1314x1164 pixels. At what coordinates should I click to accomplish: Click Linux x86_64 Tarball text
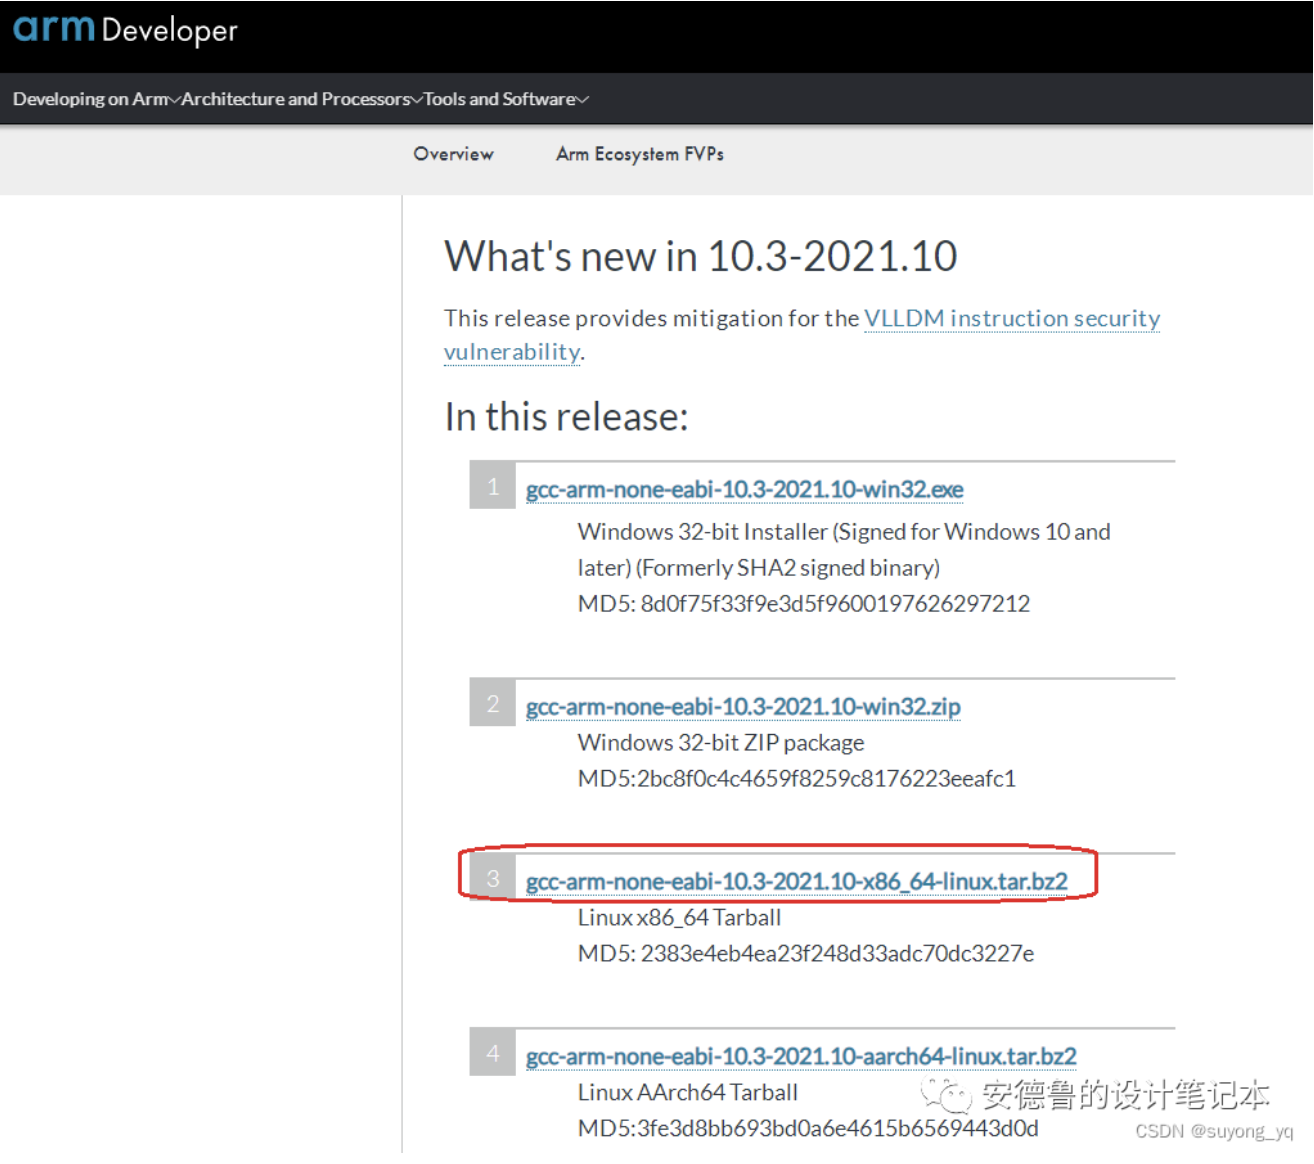pos(680,917)
